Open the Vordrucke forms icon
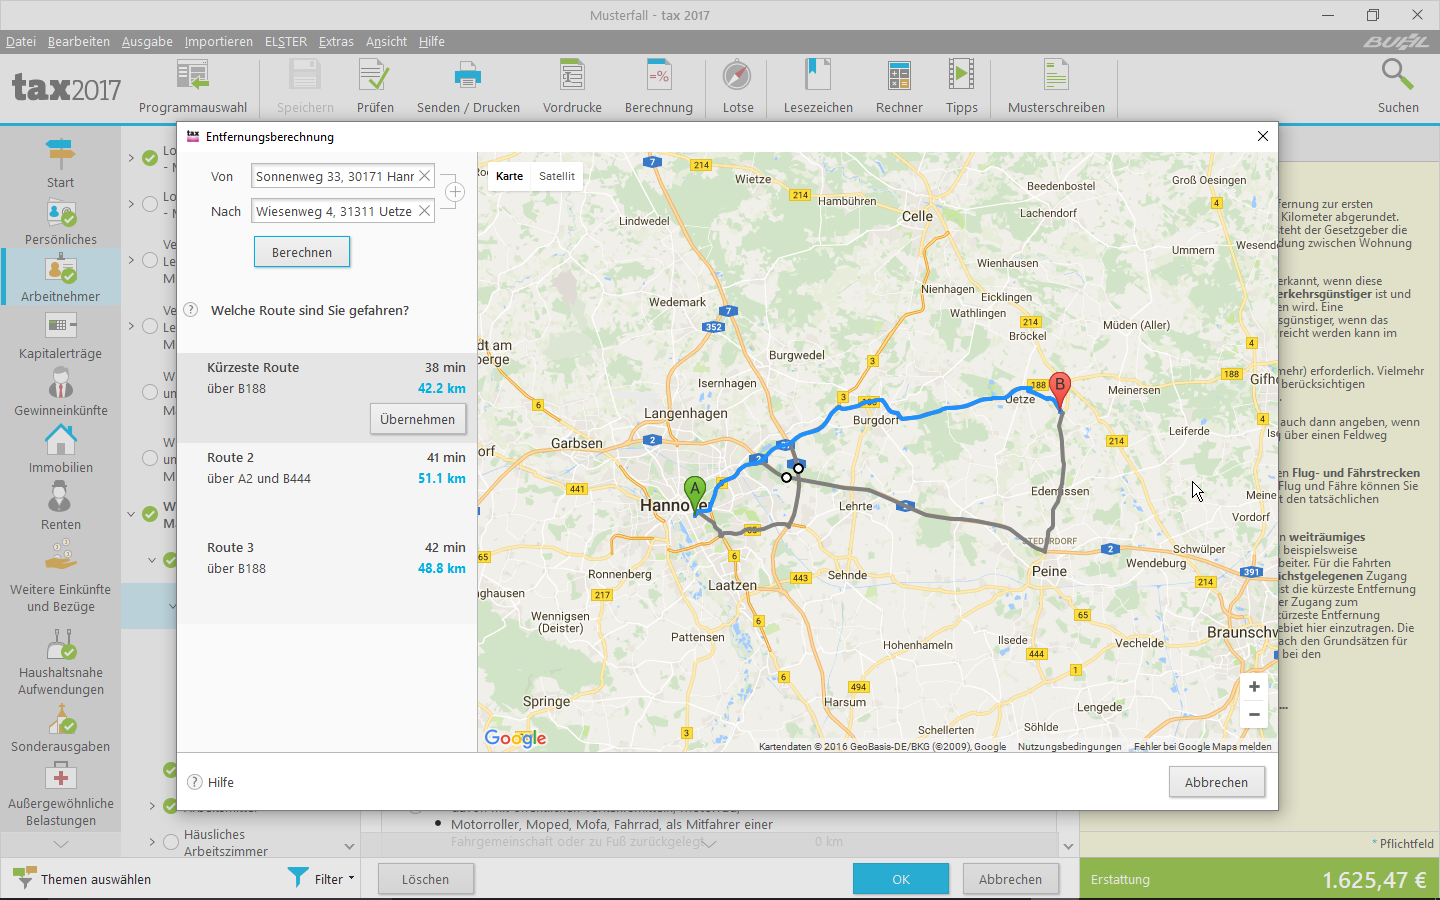The width and height of the screenshot is (1440, 900). (572, 76)
